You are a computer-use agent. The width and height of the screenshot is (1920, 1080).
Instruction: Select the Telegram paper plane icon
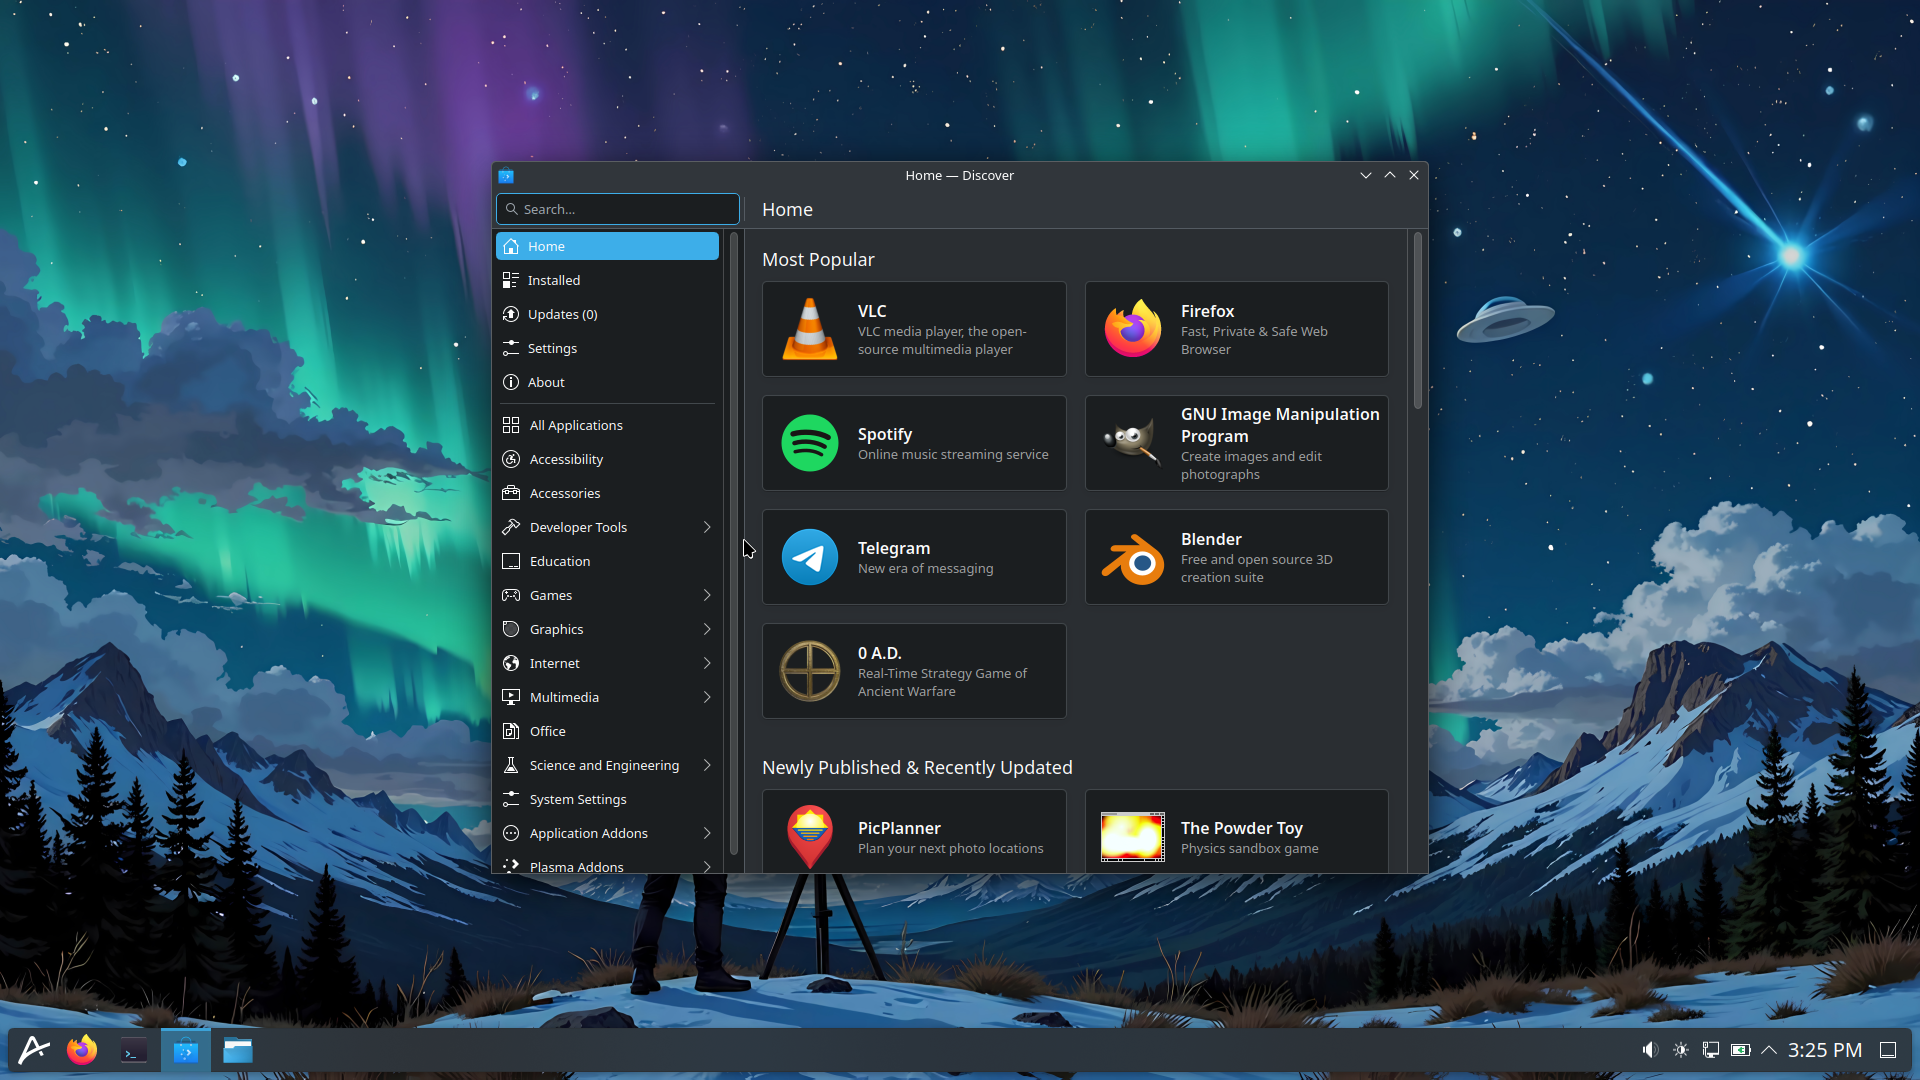[x=809, y=557]
